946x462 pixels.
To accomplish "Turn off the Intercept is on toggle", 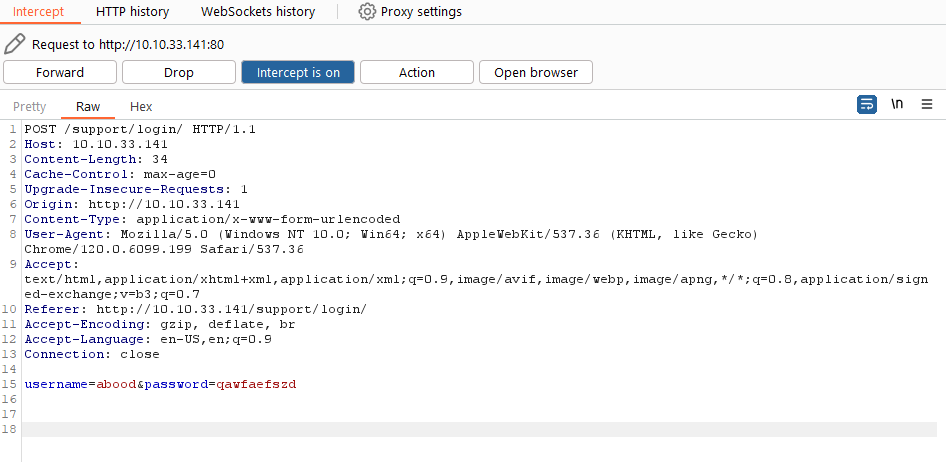I will coord(298,72).
